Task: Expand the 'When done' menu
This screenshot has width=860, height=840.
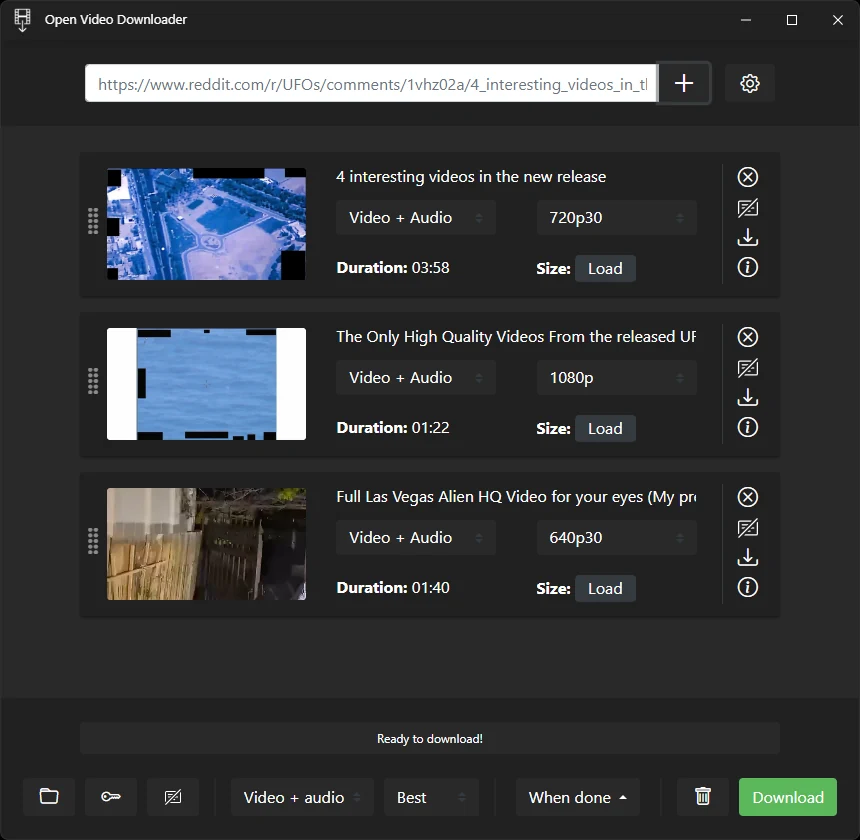Action: click(578, 797)
